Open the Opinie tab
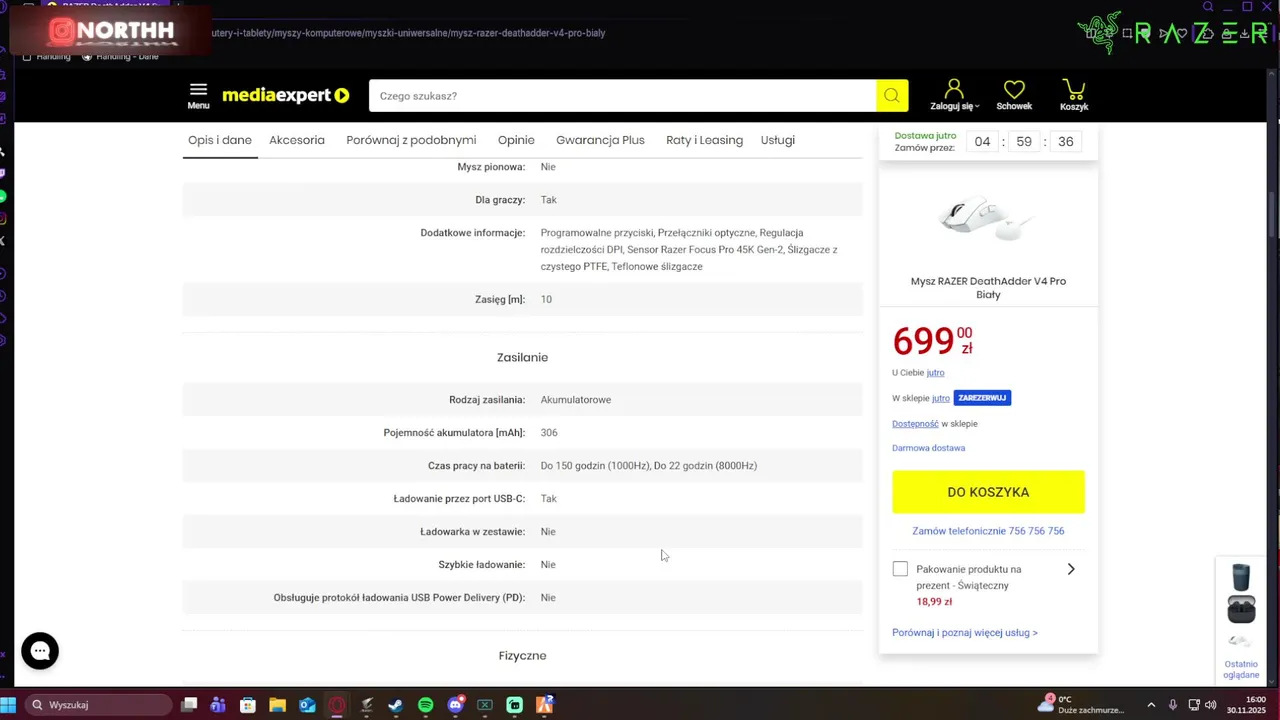 (x=516, y=140)
